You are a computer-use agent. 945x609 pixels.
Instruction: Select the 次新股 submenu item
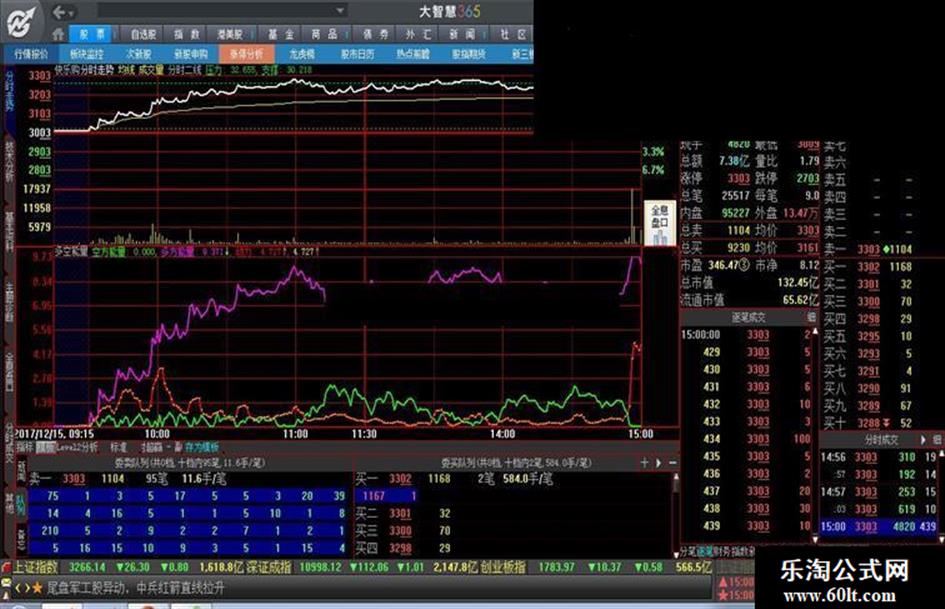pos(139,54)
